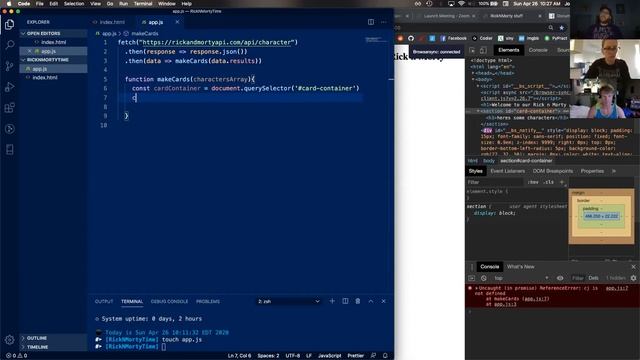Click the Styles Filter input field
Screen dimensions: 640x360
click(x=495, y=182)
